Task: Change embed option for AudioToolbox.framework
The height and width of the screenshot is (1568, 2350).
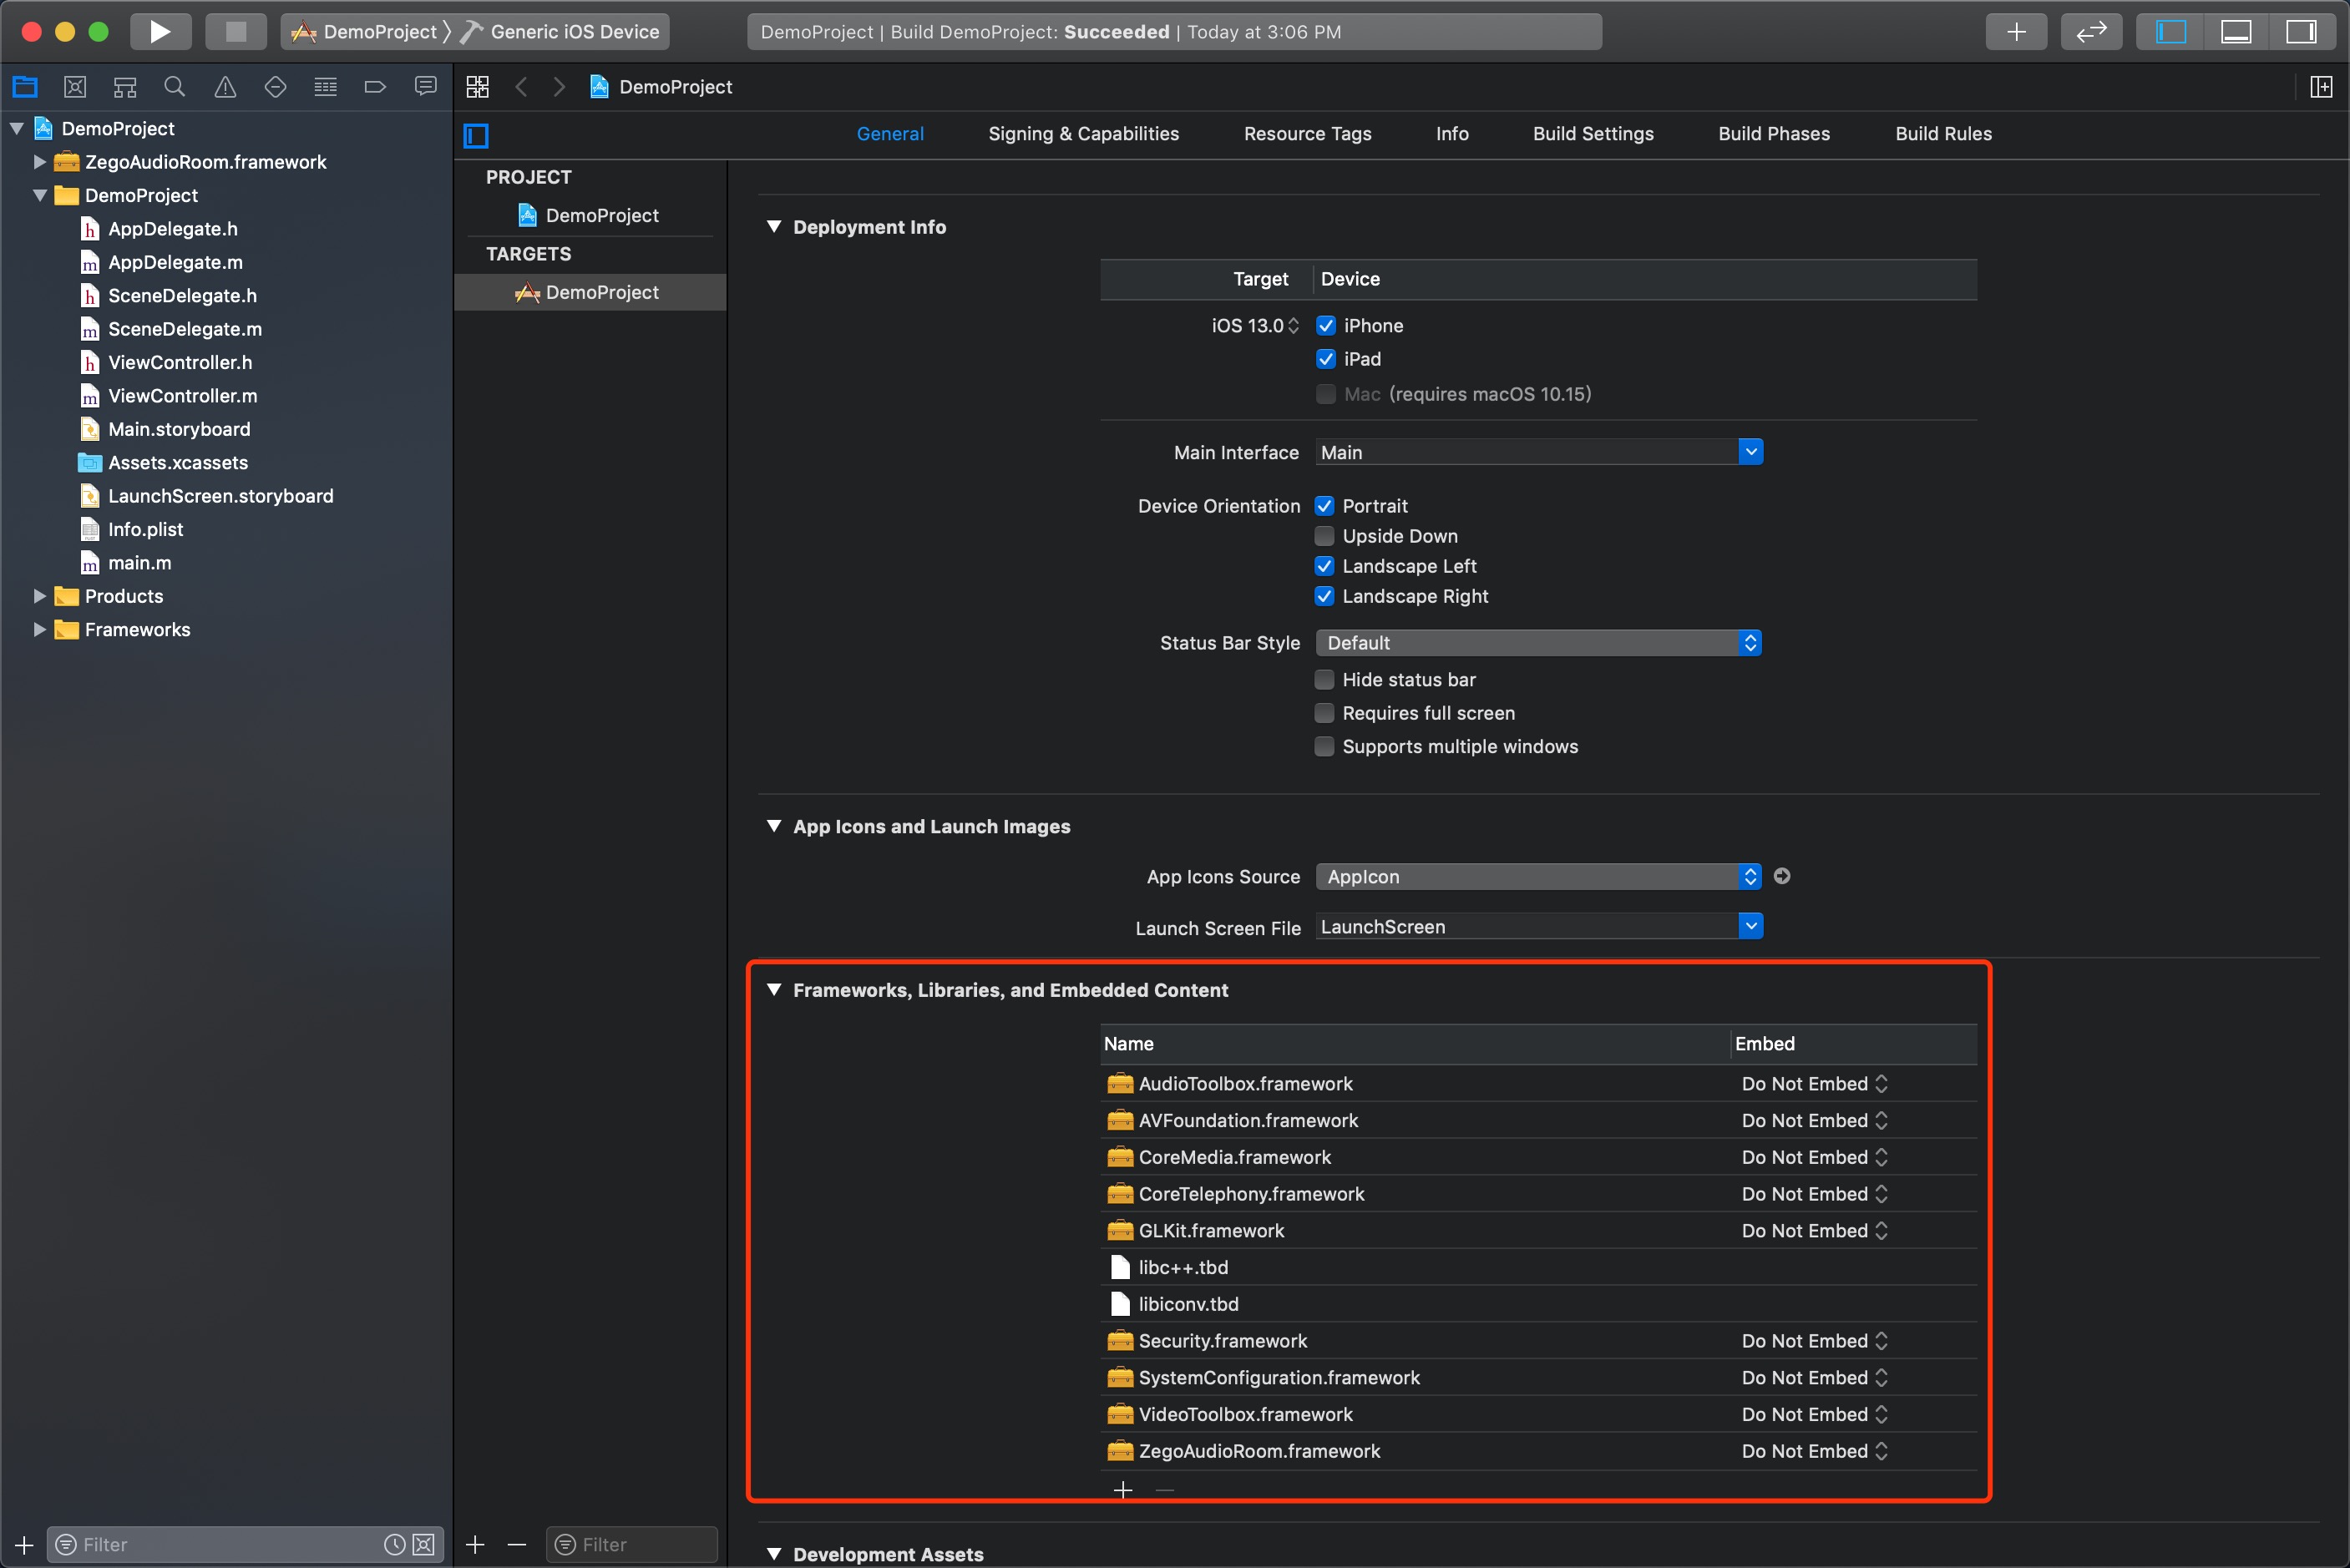Action: click(x=1814, y=1083)
